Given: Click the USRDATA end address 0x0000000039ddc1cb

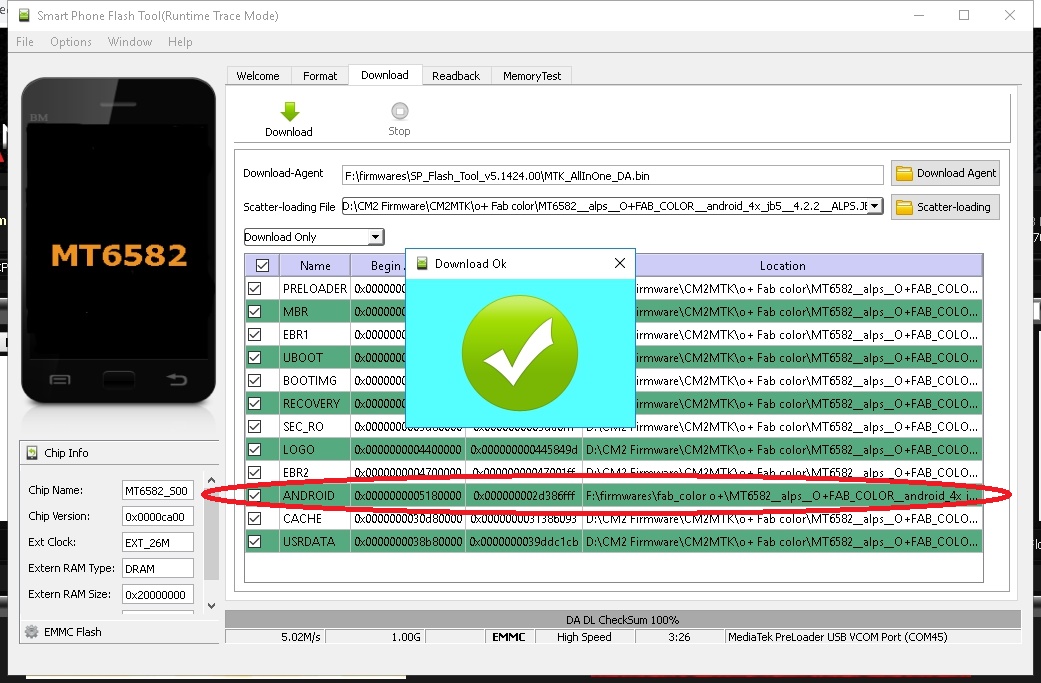Looking at the screenshot, I should coord(524,542).
